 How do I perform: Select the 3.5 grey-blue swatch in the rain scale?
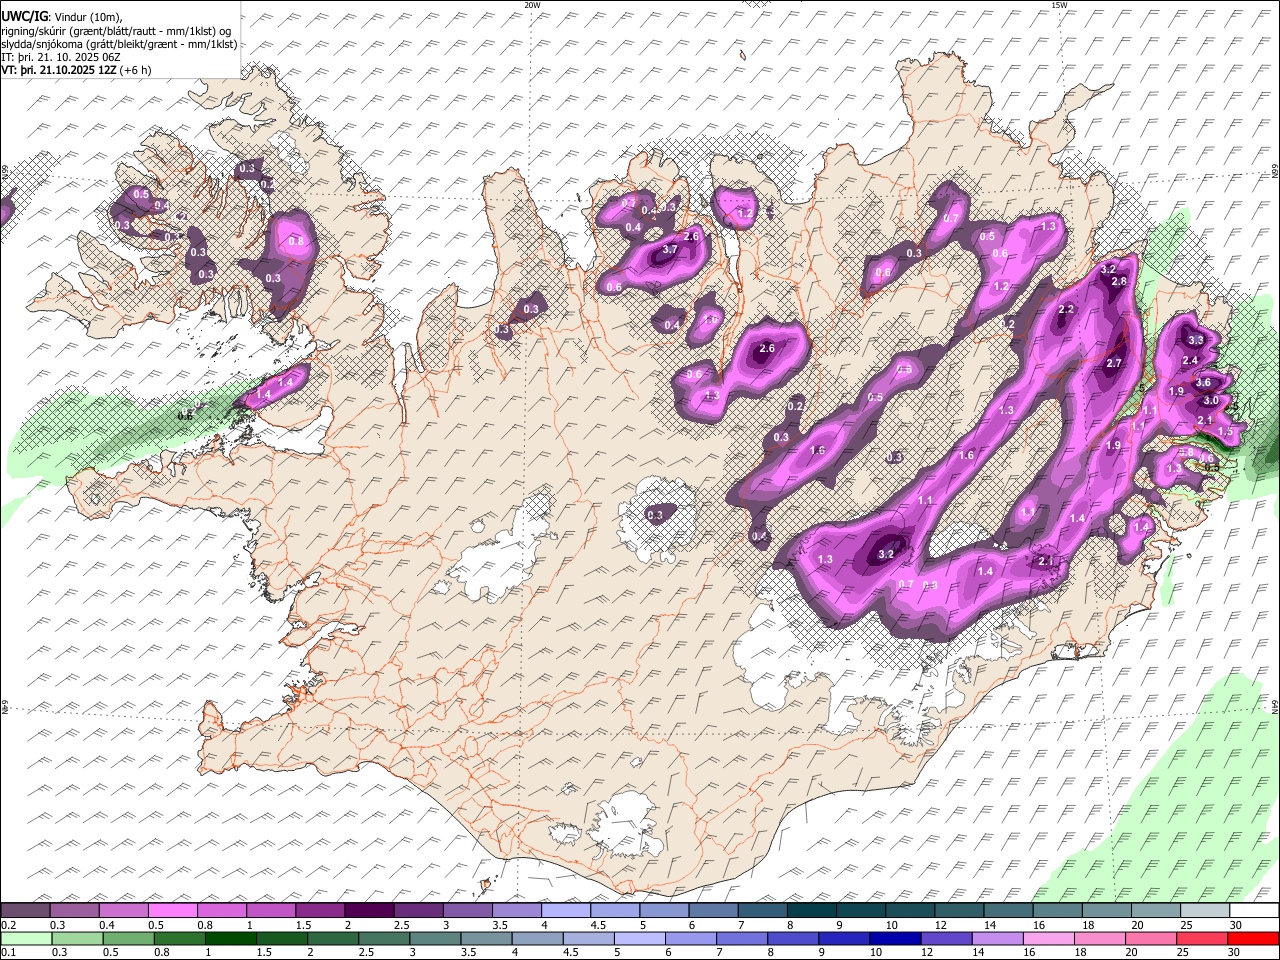click(x=485, y=939)
